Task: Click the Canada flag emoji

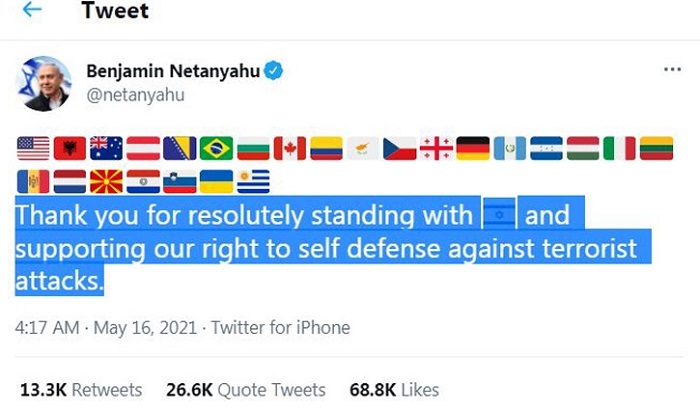Action: (289, 148)
